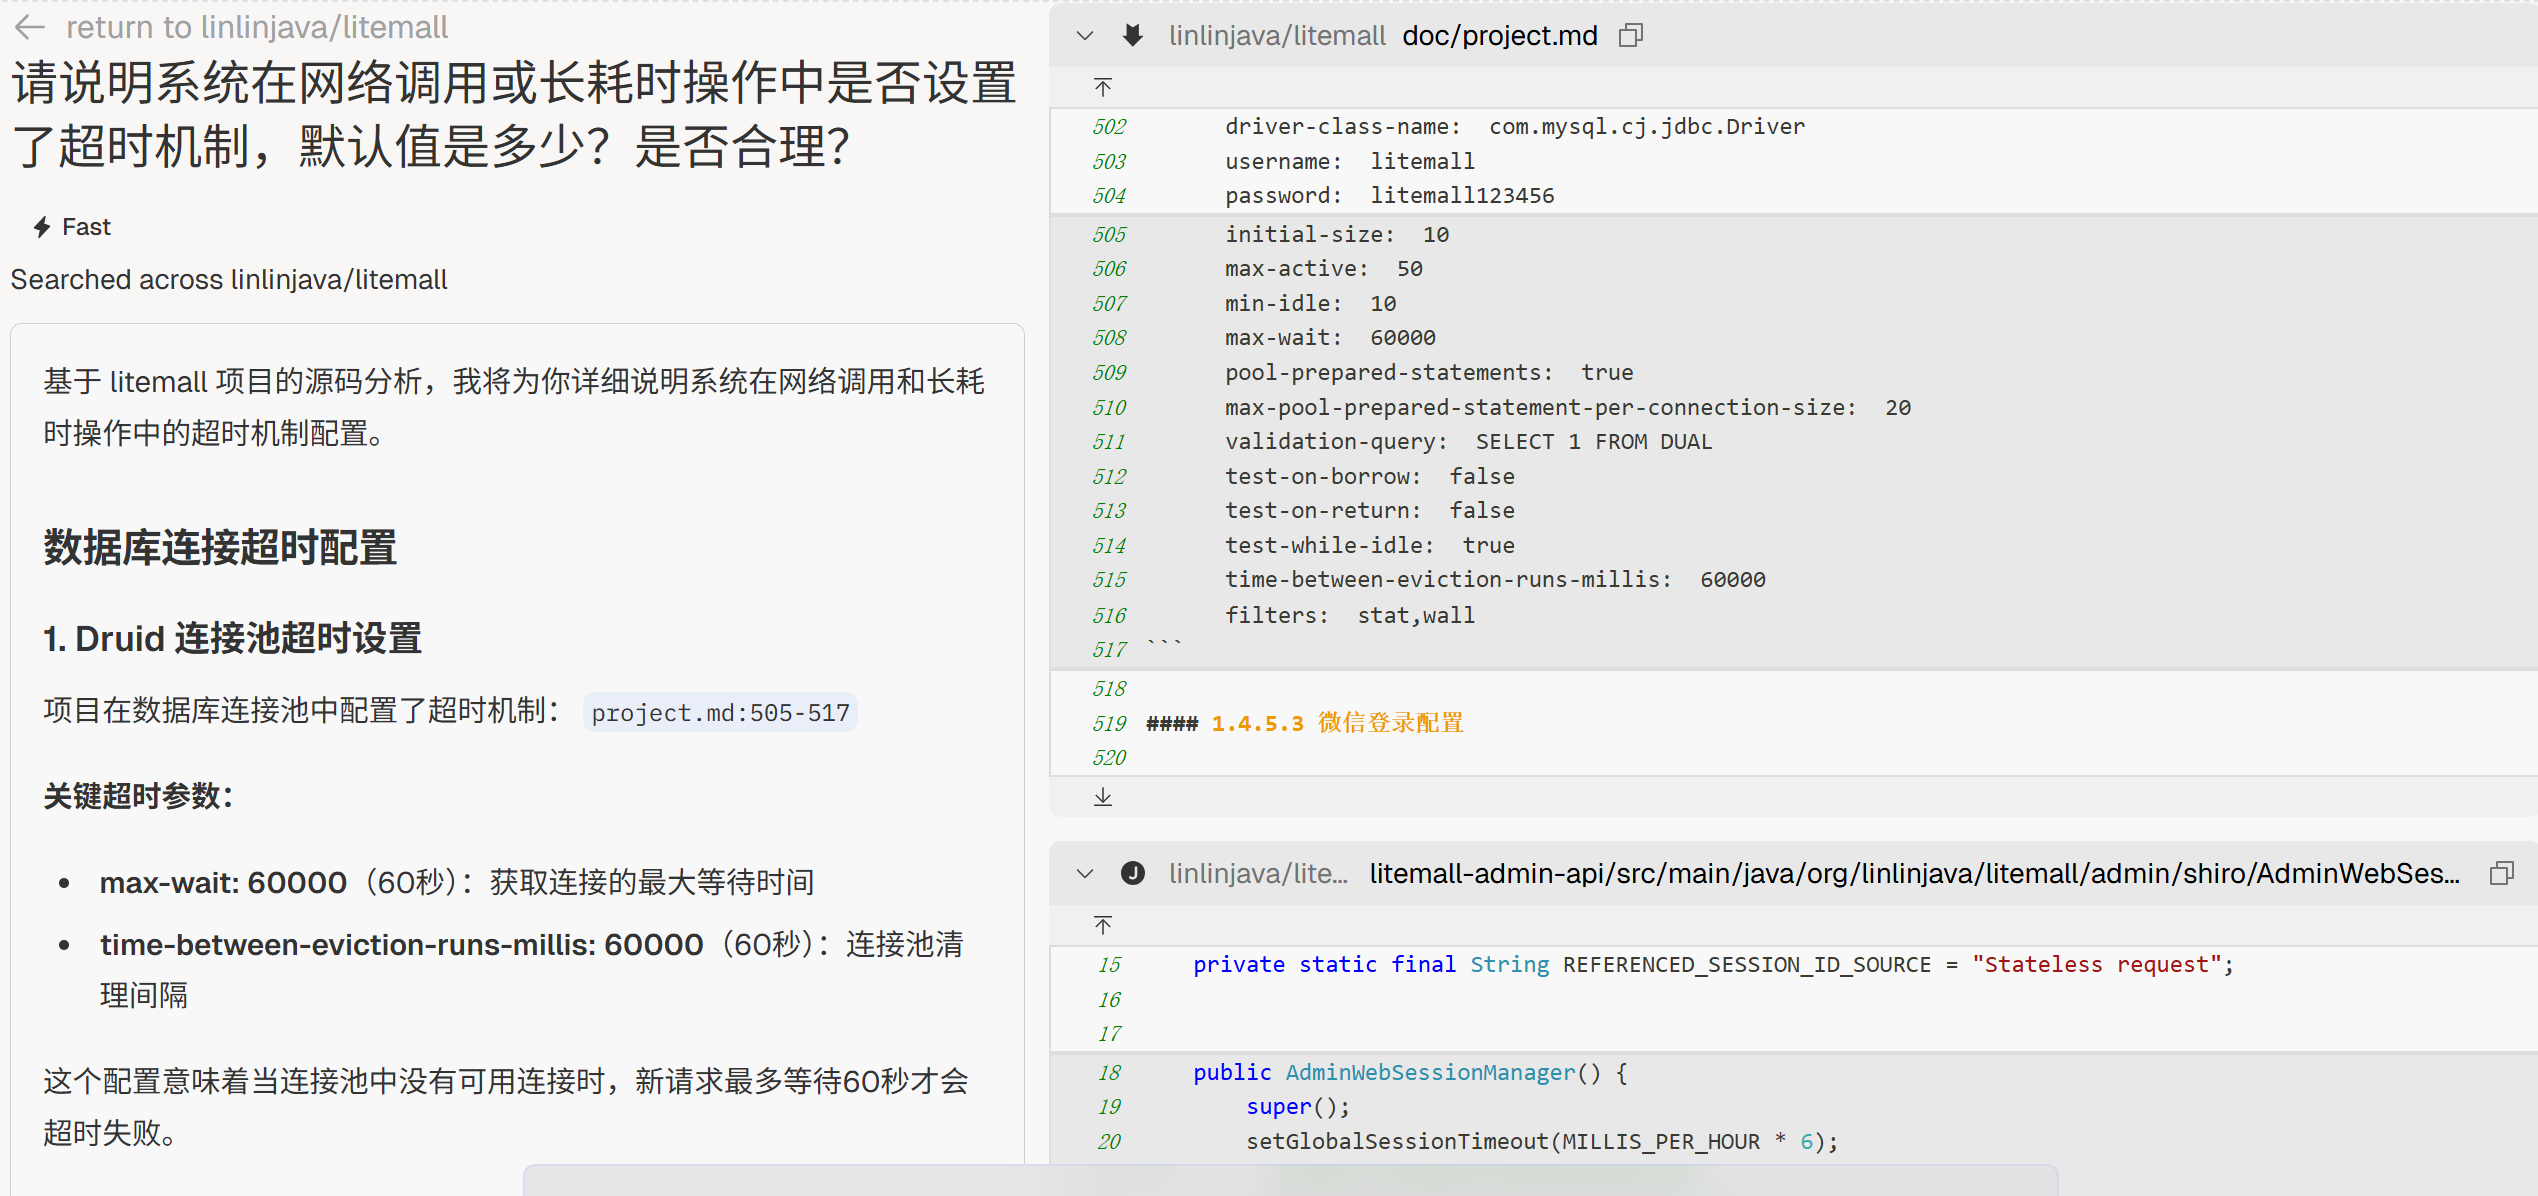Click the input bar at bottom
The height and width of the screenshot is (1196, 2538).
1290,1181
